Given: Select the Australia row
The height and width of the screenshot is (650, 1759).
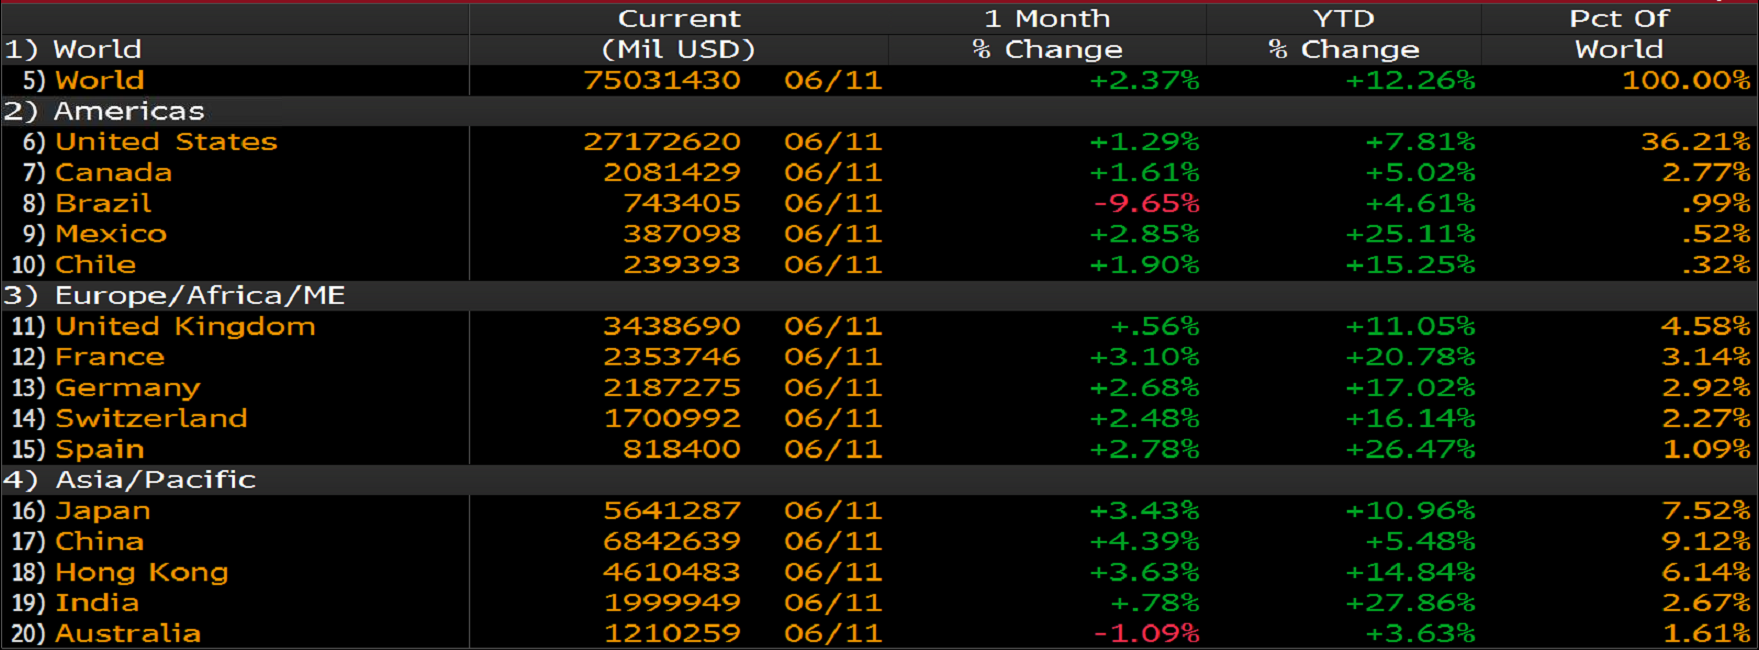Looking at the screenshot, I should [128, 634].
